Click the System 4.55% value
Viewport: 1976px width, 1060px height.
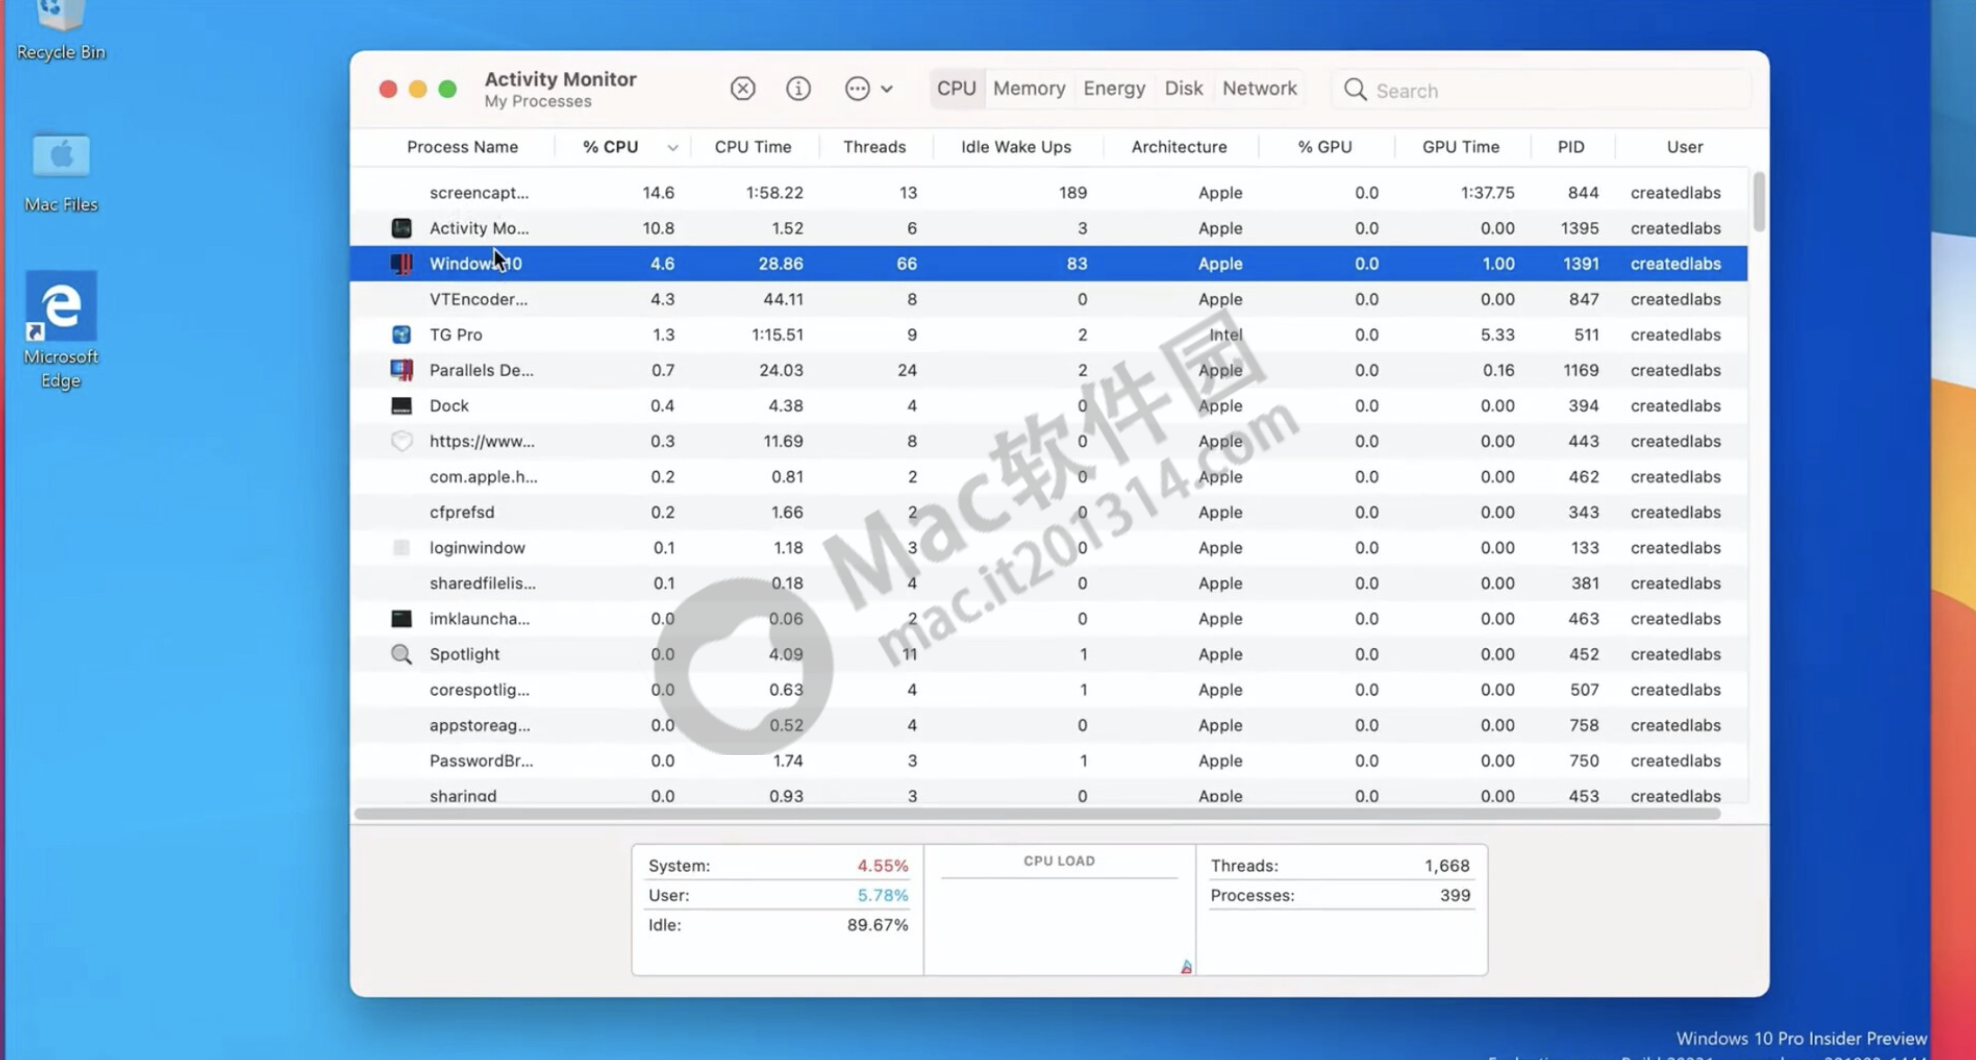coord(882,866)
